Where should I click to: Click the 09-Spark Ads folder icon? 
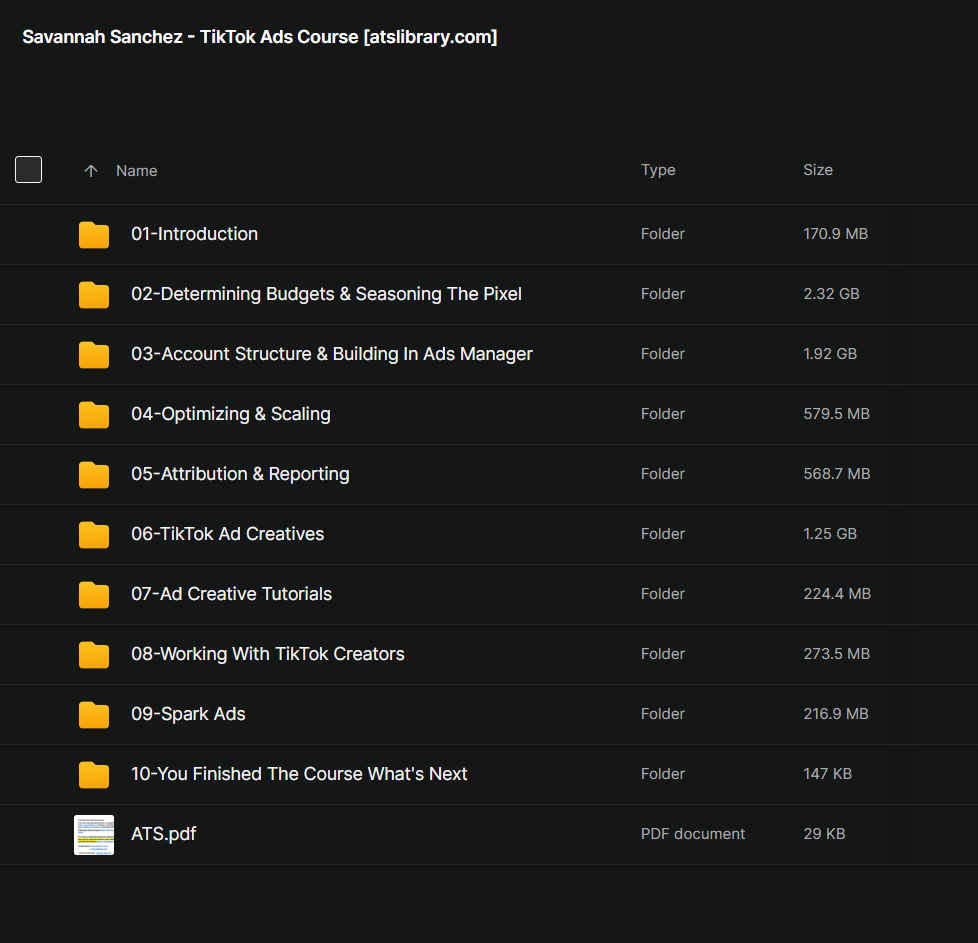pyautogui.click(x=94, y=714)
